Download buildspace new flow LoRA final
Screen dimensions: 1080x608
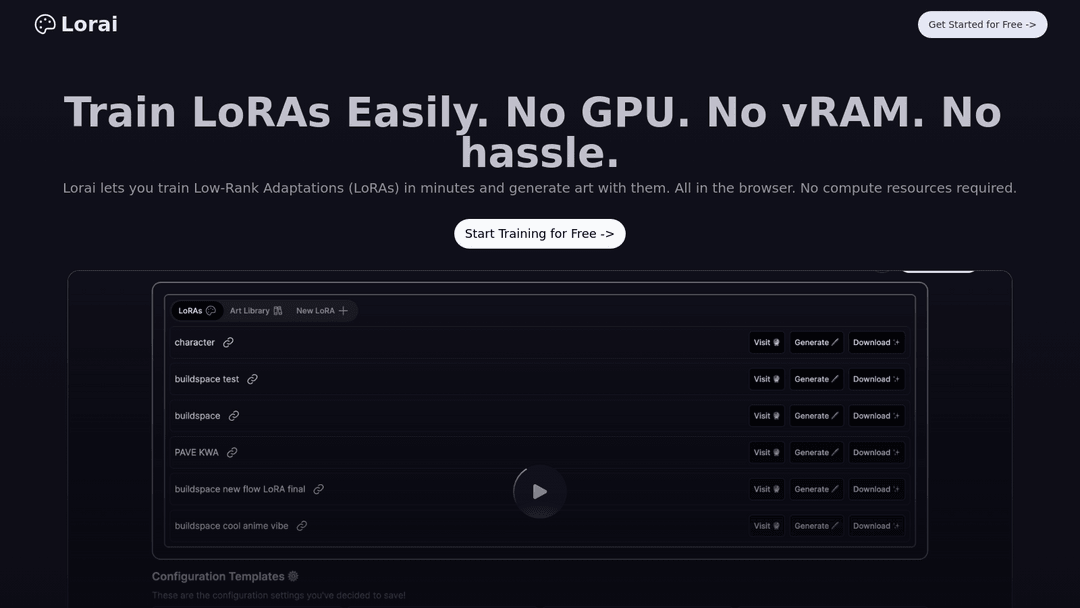coord(876,489)
